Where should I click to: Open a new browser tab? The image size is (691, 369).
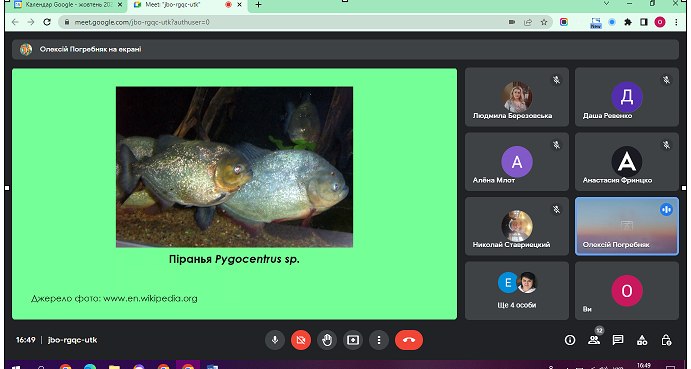259,5
